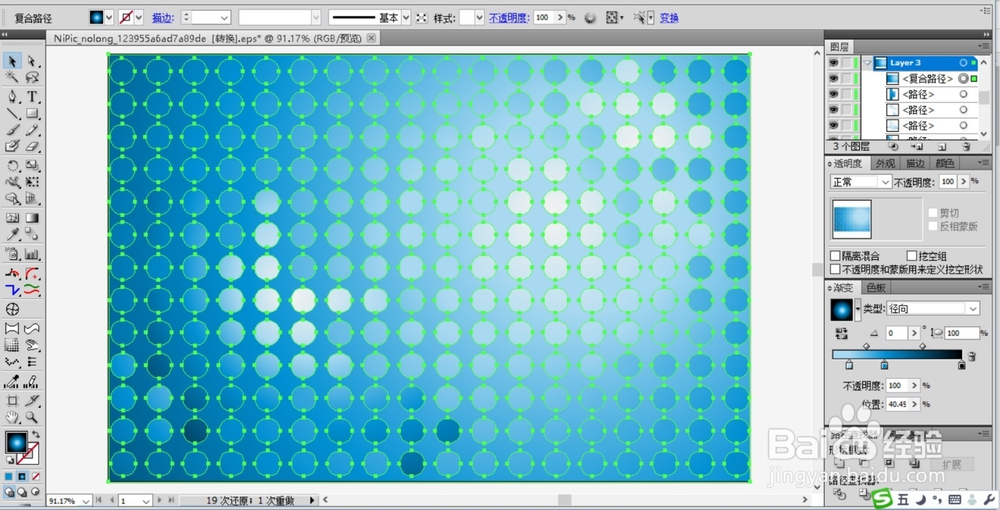Select the Direct Selection tool (white arrow)
Screen dimensions: 1000x510
32,61
